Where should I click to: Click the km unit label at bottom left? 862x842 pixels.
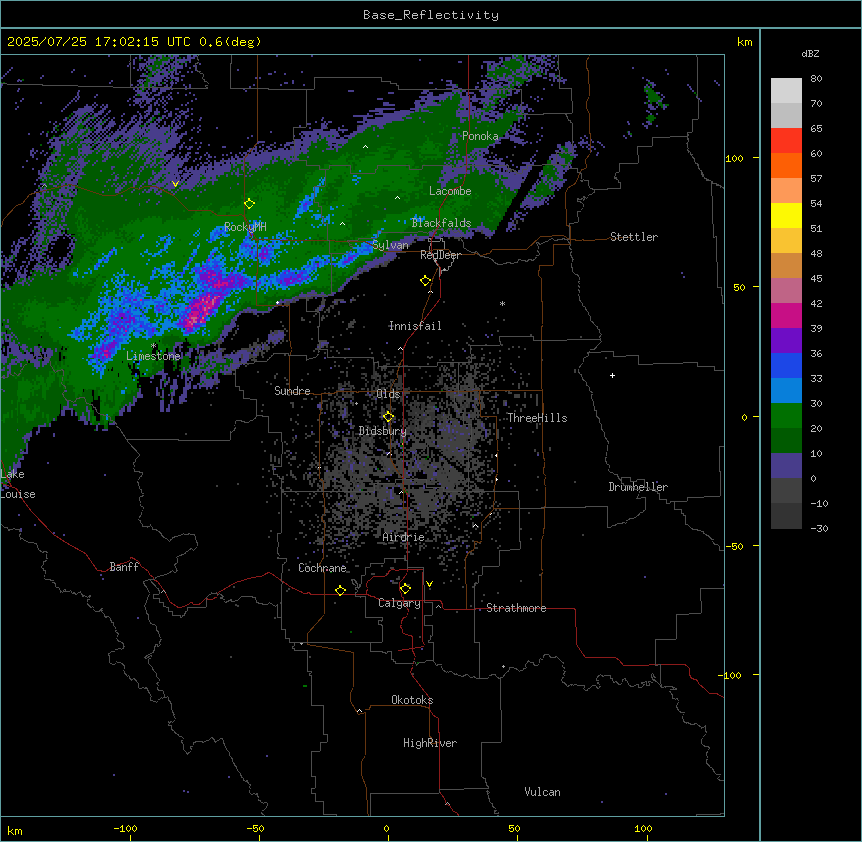[15, 831]
